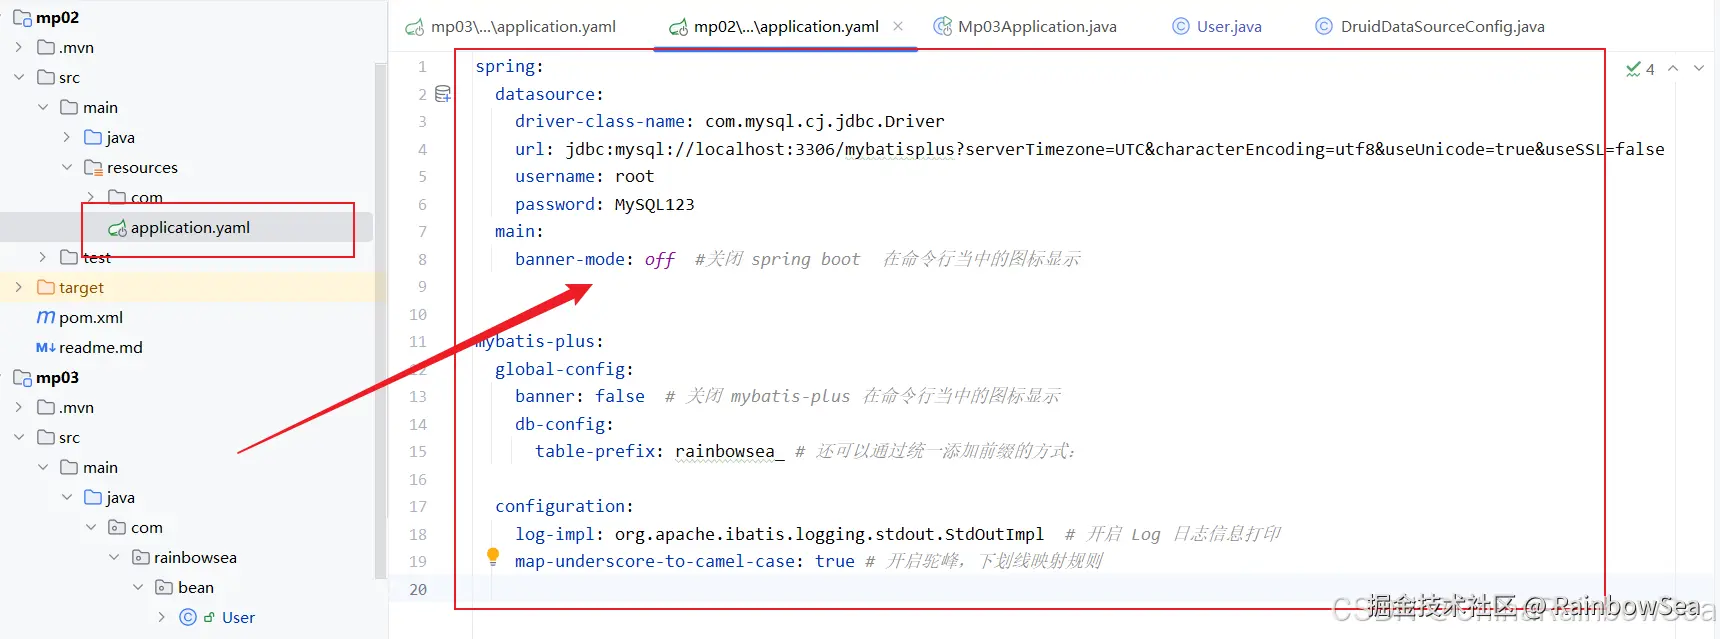Click the 'log-impl' key
Screen dimensions: 1720x639
pos(555,534)
